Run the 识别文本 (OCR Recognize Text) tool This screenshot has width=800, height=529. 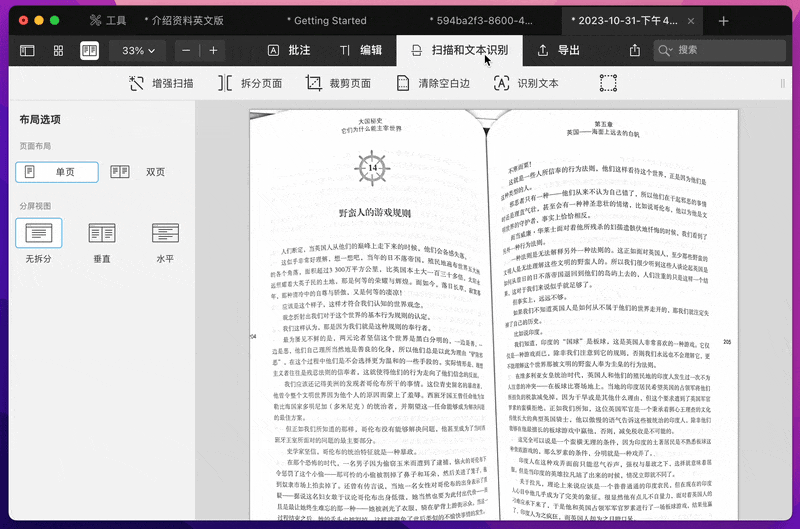526,84
